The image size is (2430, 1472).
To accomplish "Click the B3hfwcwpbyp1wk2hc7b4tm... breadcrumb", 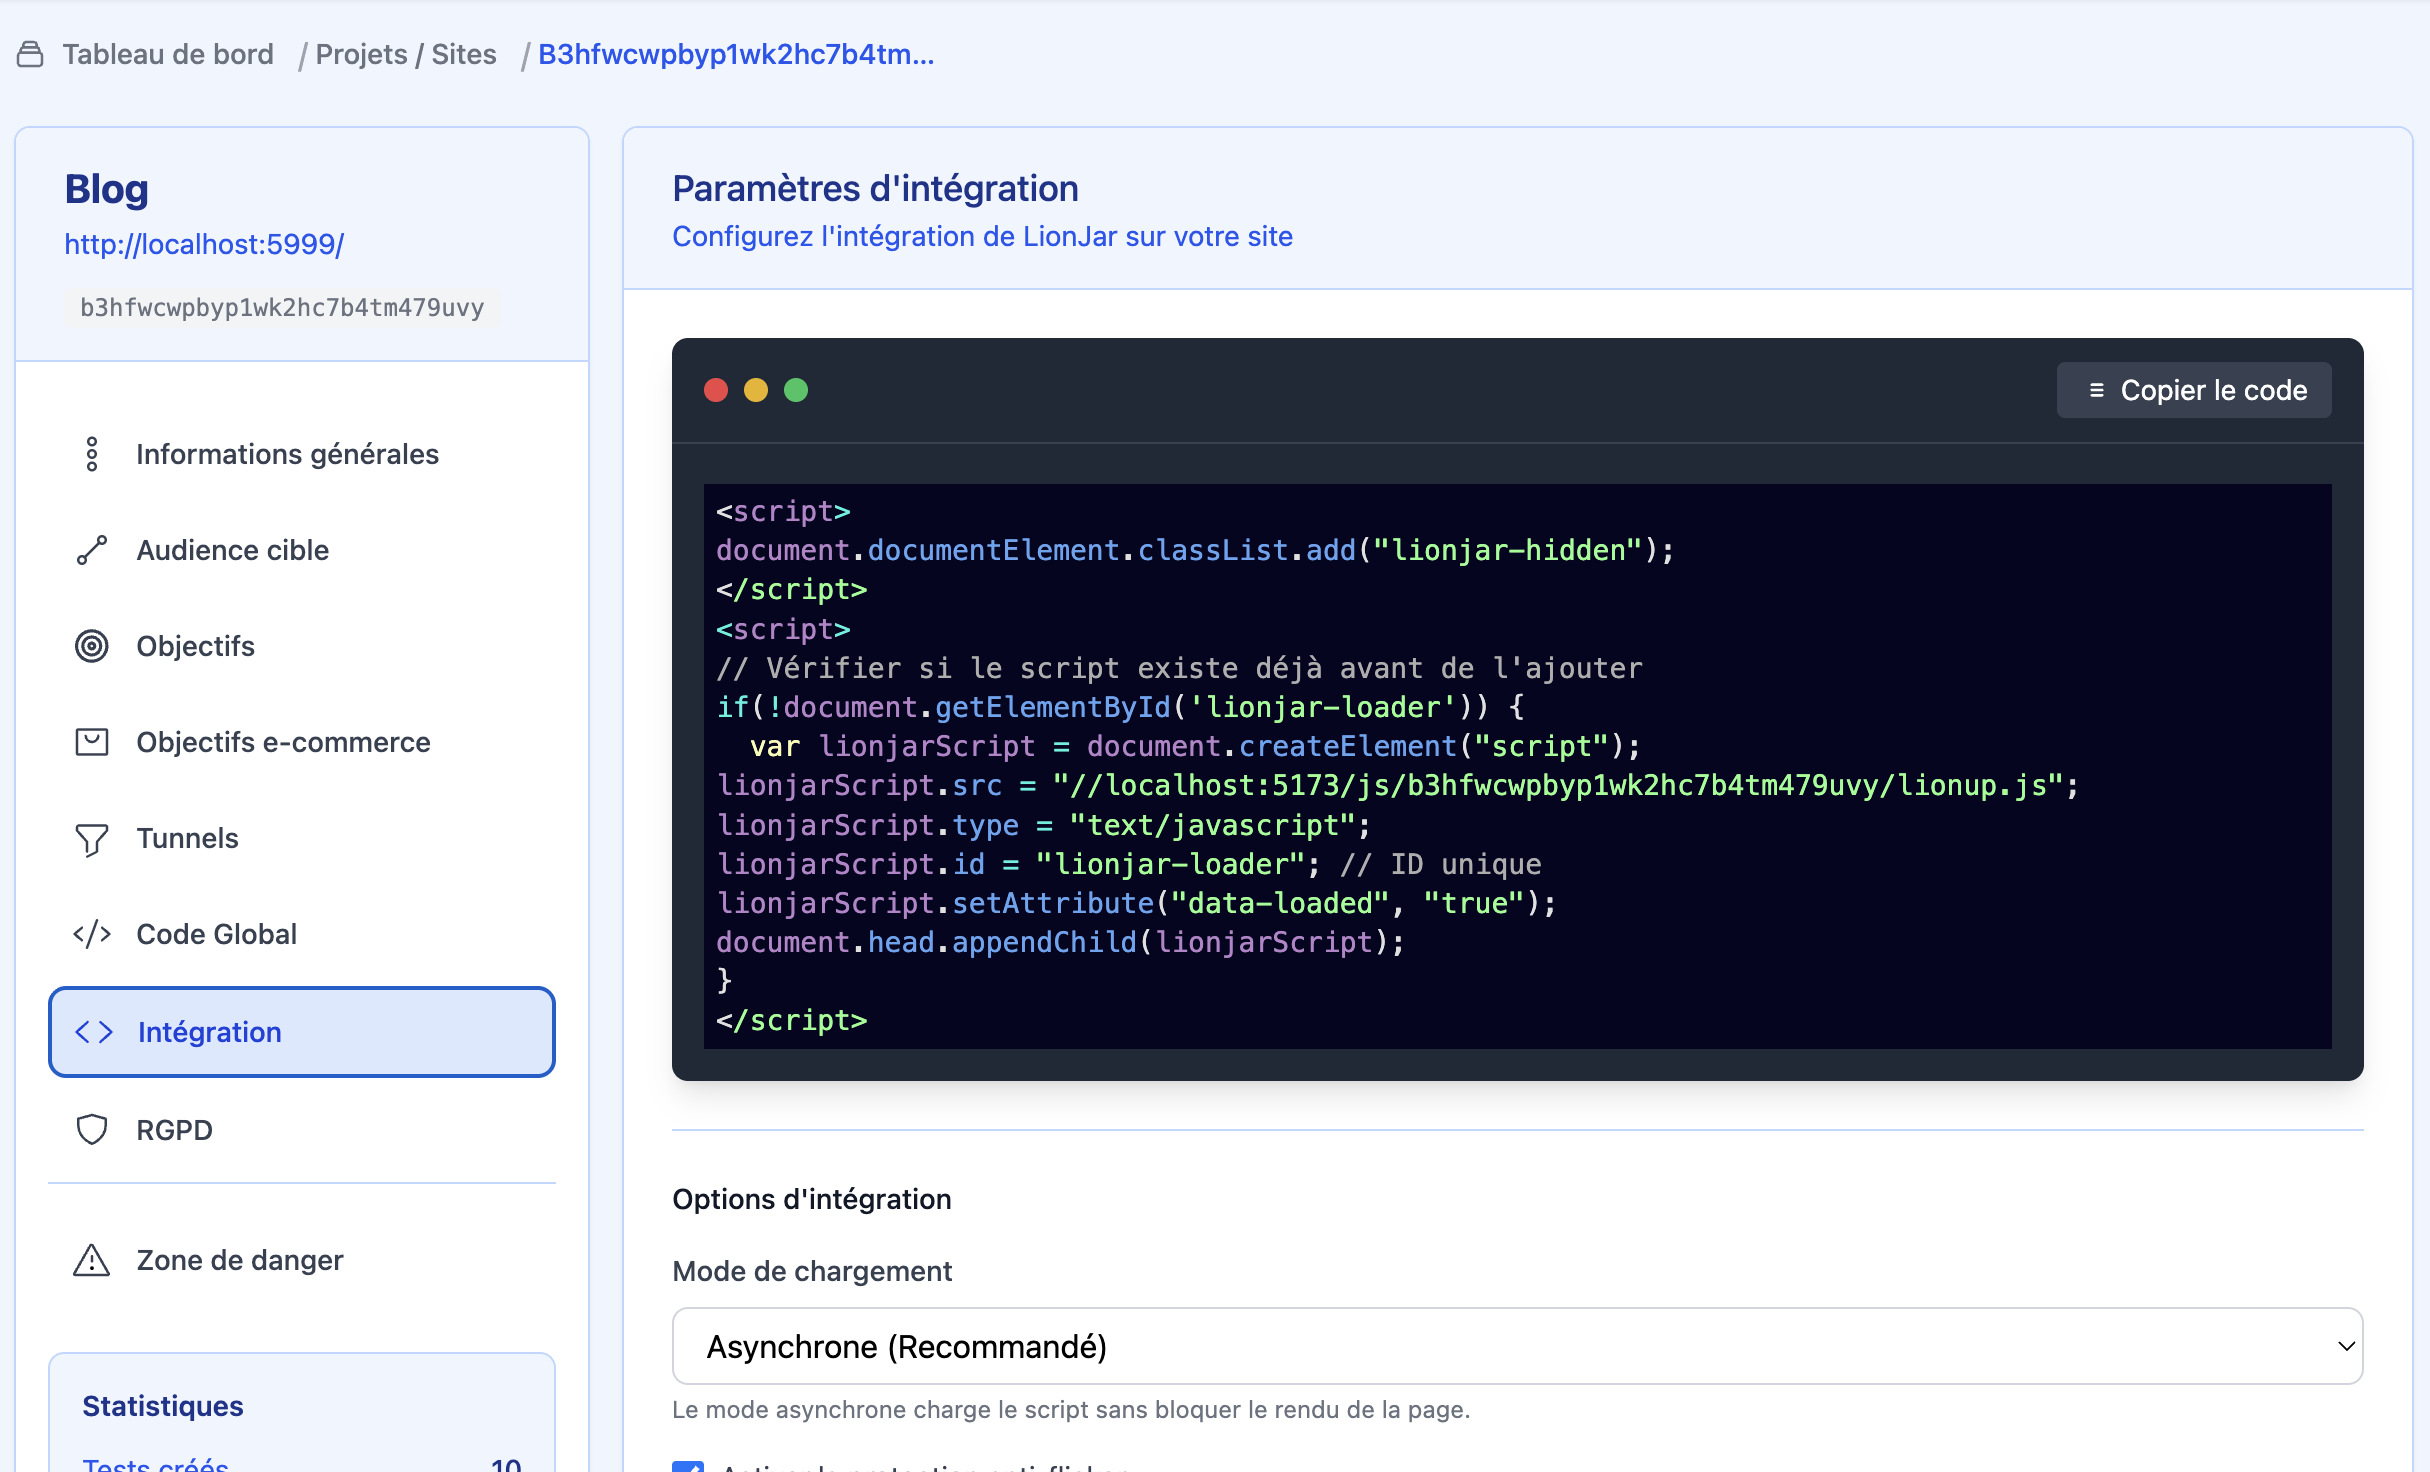I will [736, 54].
